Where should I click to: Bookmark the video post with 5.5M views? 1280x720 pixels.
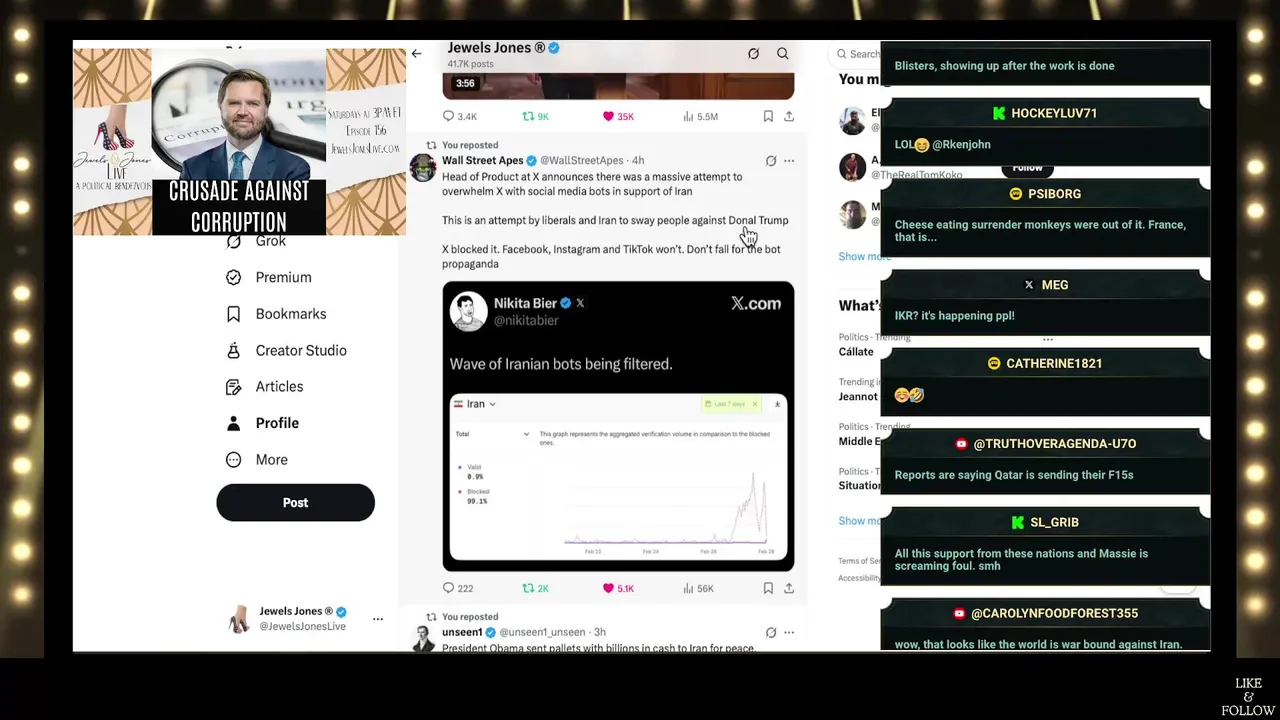click(x=768, y=116)
